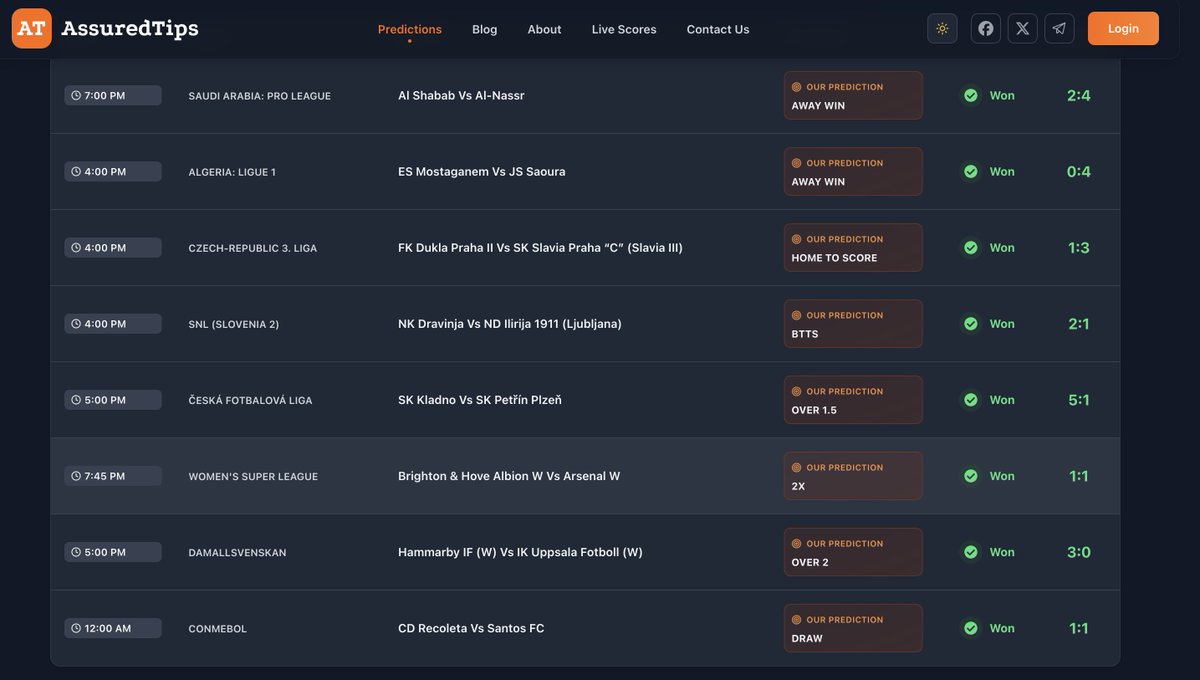The width and height of the screenshot is (1200, 680).
Task: Toggle the light/dark theme sun icon
Action: click(x=942, y=29)
